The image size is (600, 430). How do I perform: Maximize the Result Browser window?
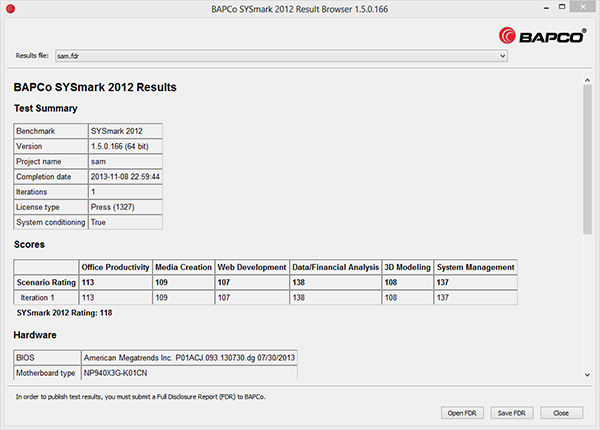pos(562,7)
